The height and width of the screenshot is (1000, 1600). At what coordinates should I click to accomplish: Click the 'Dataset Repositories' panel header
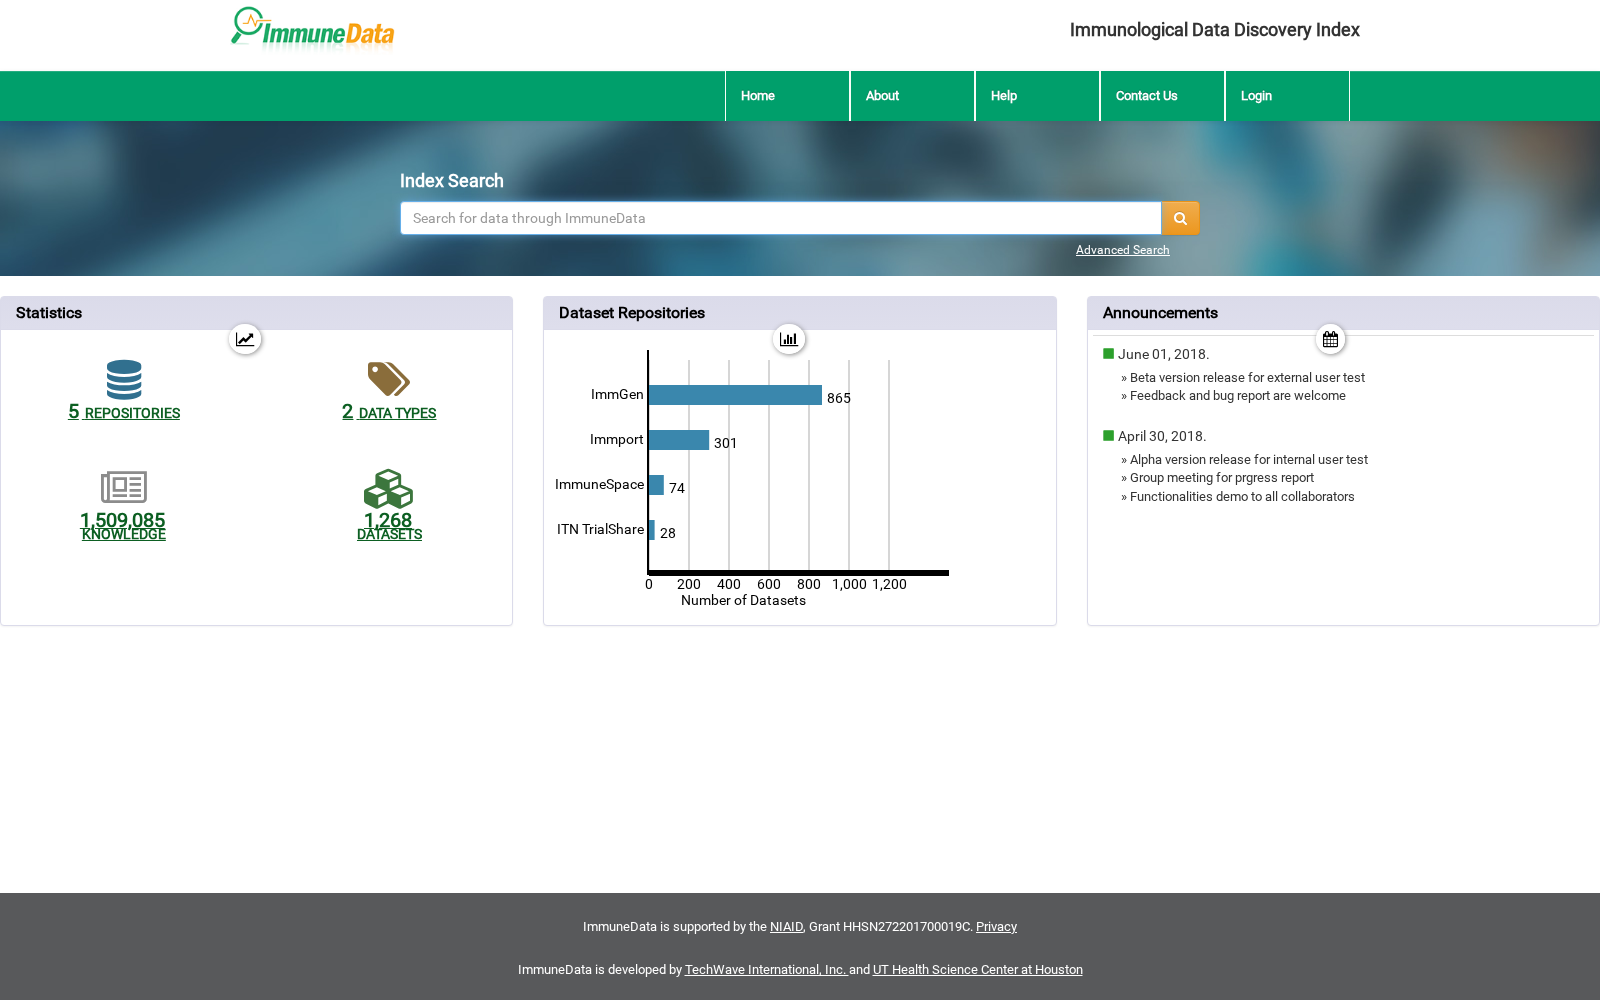(800, 313)
